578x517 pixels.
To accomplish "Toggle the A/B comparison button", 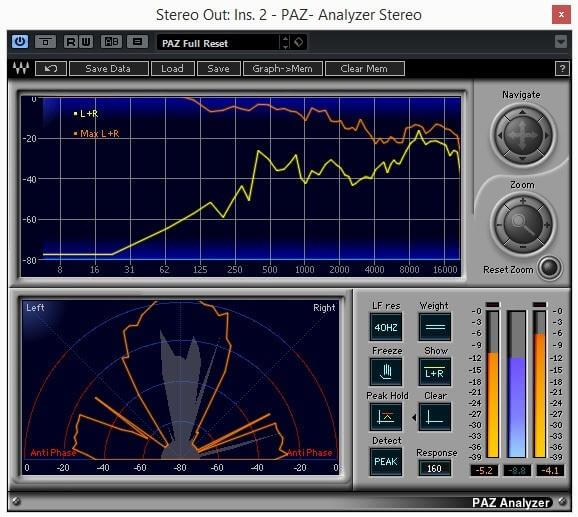I will point(111,42).
